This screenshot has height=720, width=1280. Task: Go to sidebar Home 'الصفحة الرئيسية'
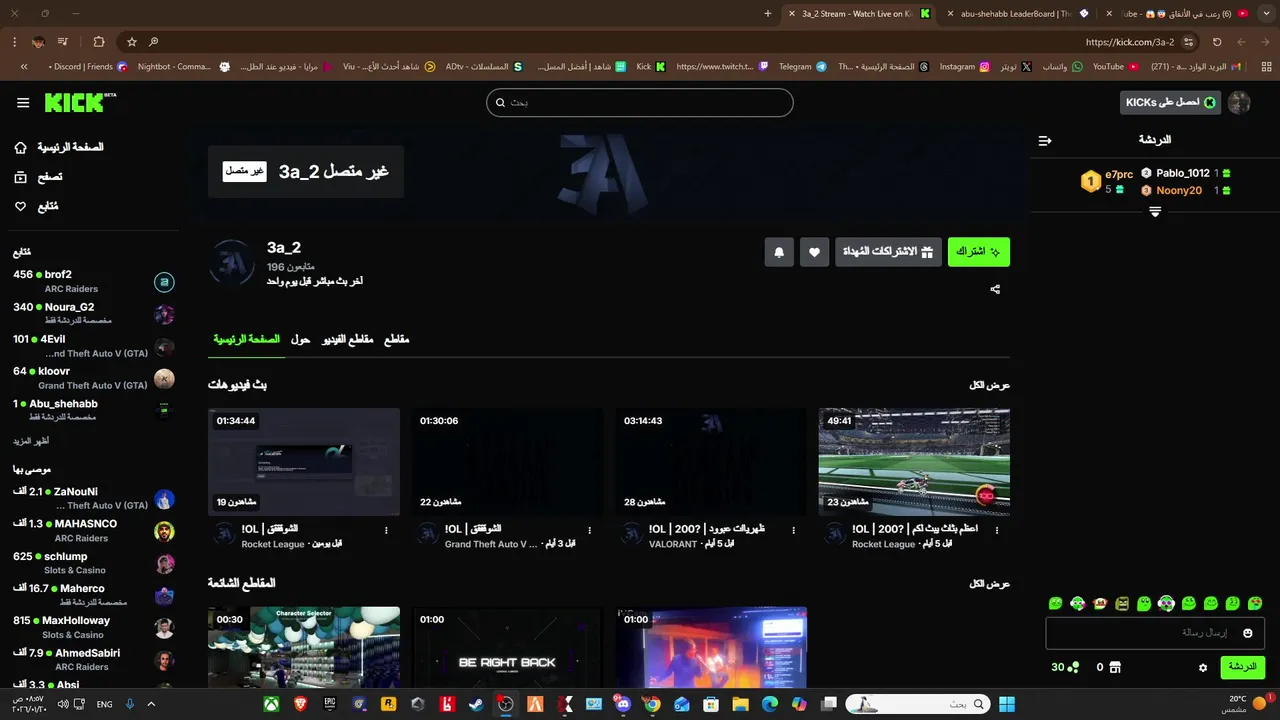(x=59, y=148)
